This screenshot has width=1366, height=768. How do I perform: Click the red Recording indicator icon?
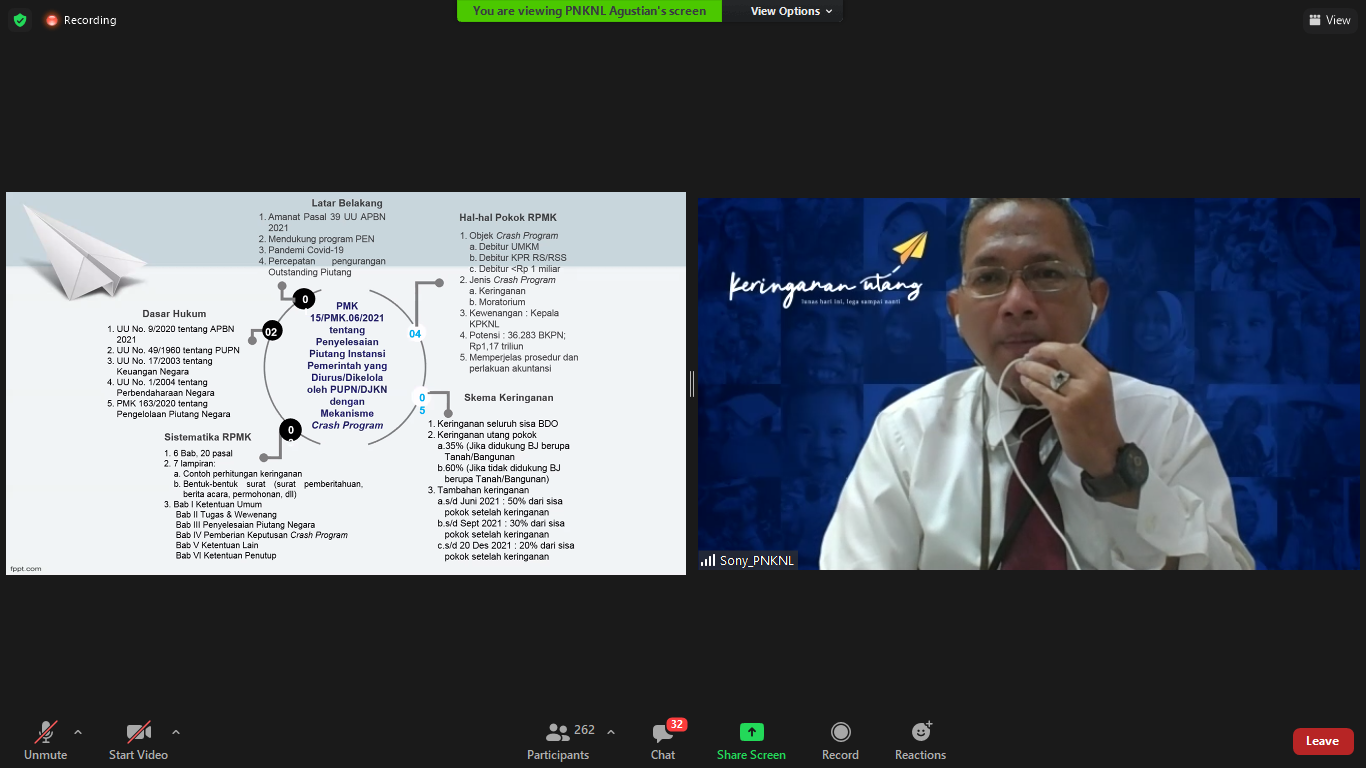coord(52,20)
